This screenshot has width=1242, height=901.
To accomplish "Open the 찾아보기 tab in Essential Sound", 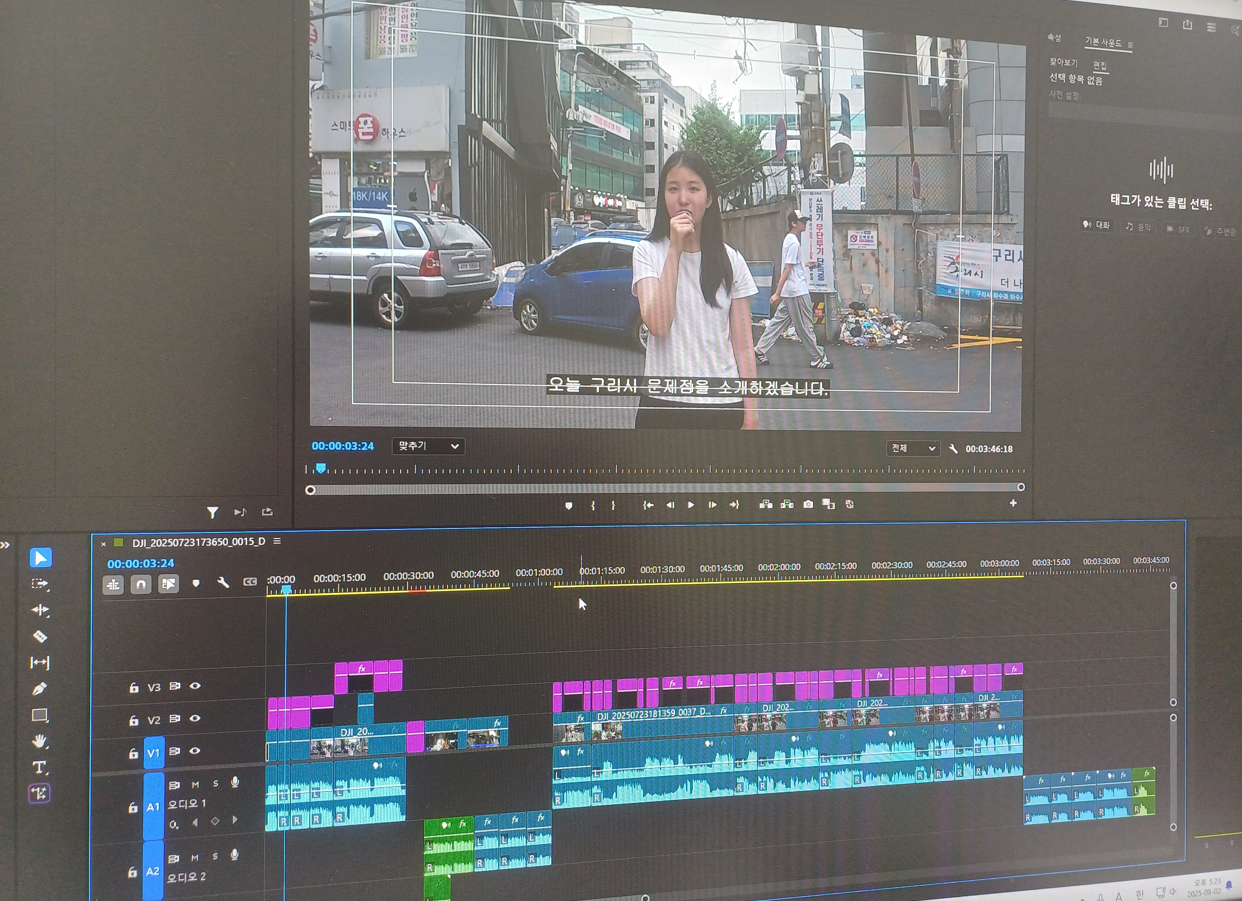I will point(1063,63).
